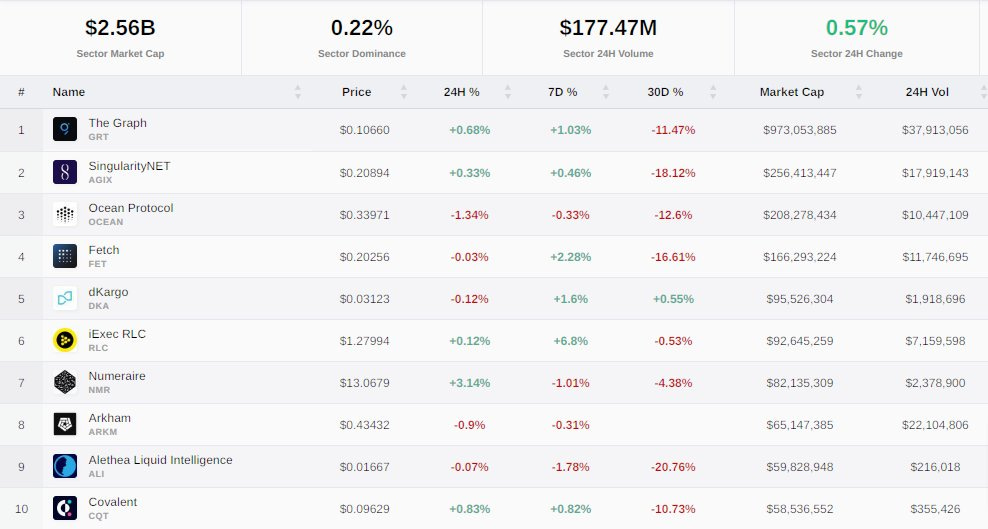Click dKargo market cap $95,526,304
988x529 pixels.
800,299
